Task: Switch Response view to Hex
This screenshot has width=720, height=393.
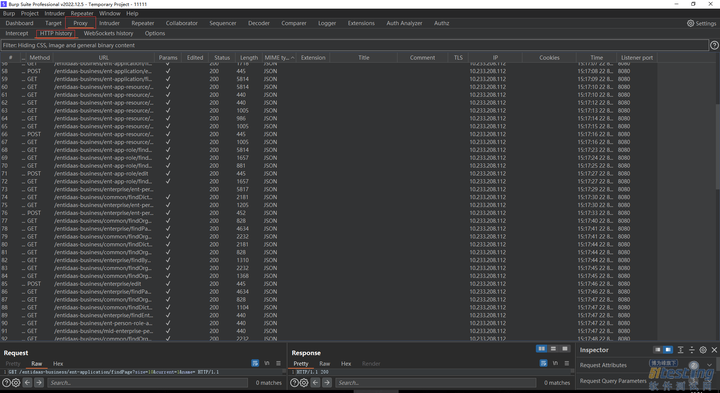Action: 346,364
